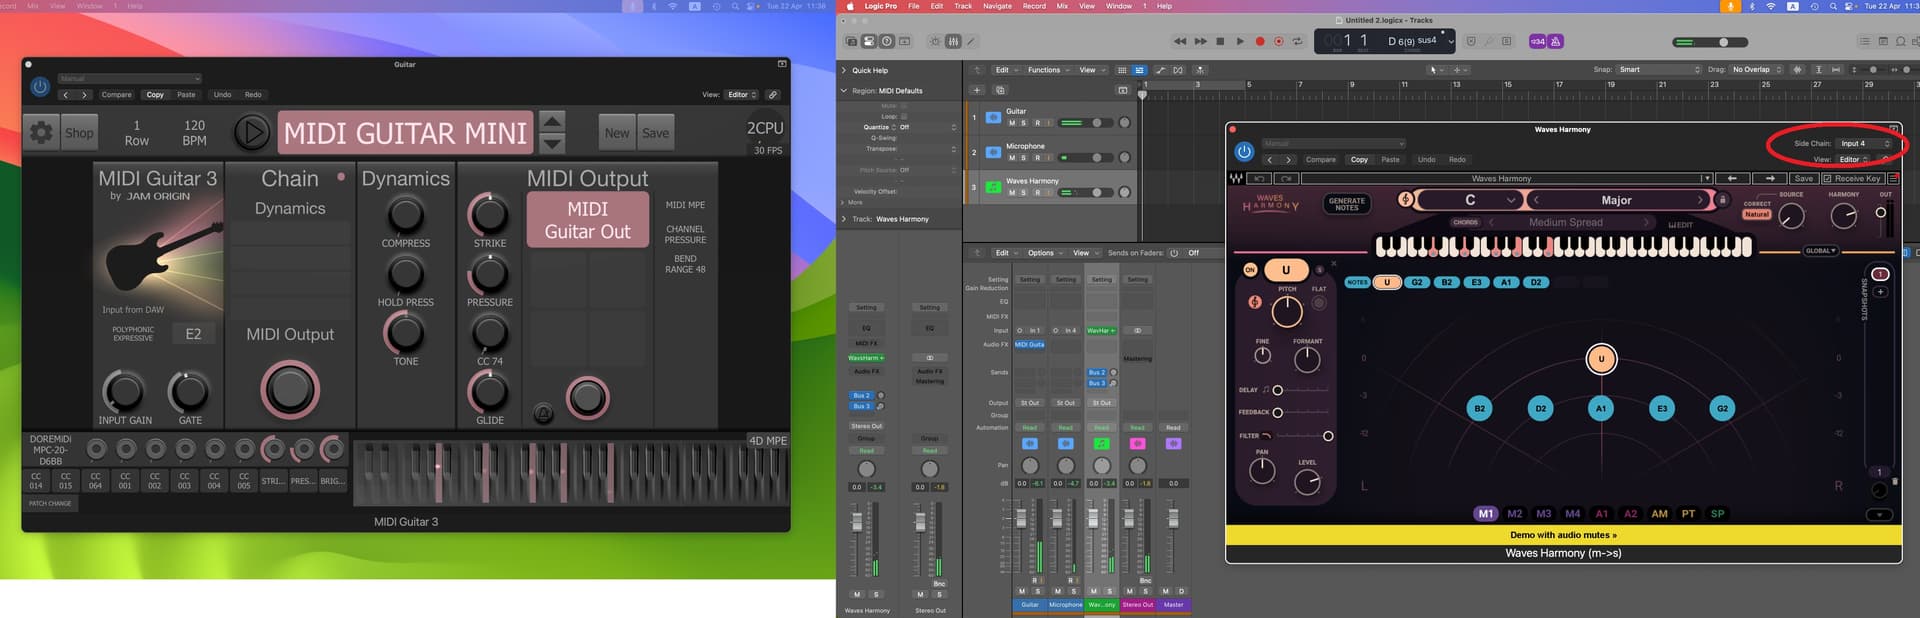Open the GLOBAL dropdown in Waves Harmony

tap(1820, 251)
